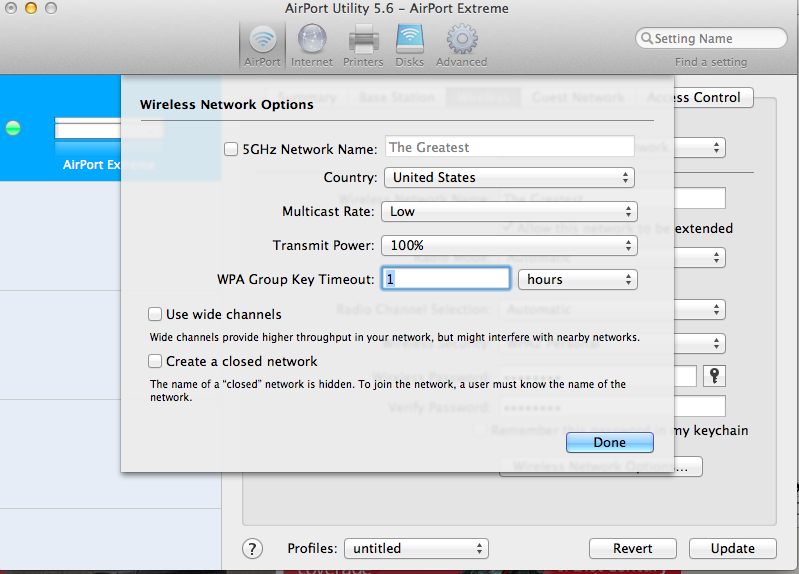
Task: Click the key icon beside Wireless Password
Action: pyautogui.click(x=714, y=376)
